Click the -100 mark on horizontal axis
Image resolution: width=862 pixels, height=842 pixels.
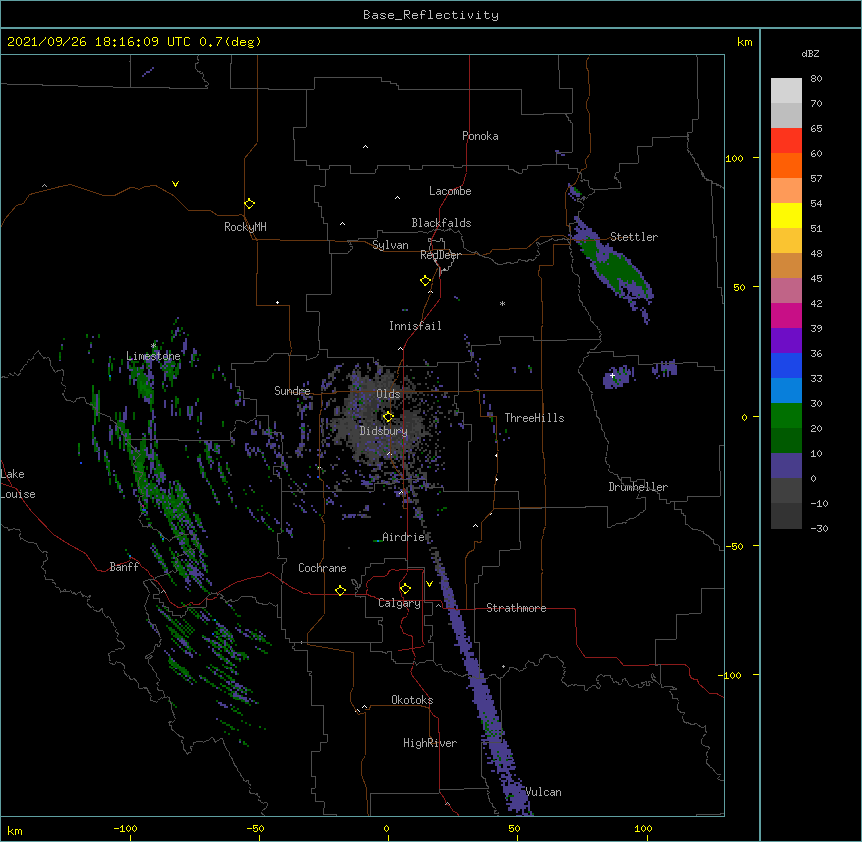[x=125, y=828]
